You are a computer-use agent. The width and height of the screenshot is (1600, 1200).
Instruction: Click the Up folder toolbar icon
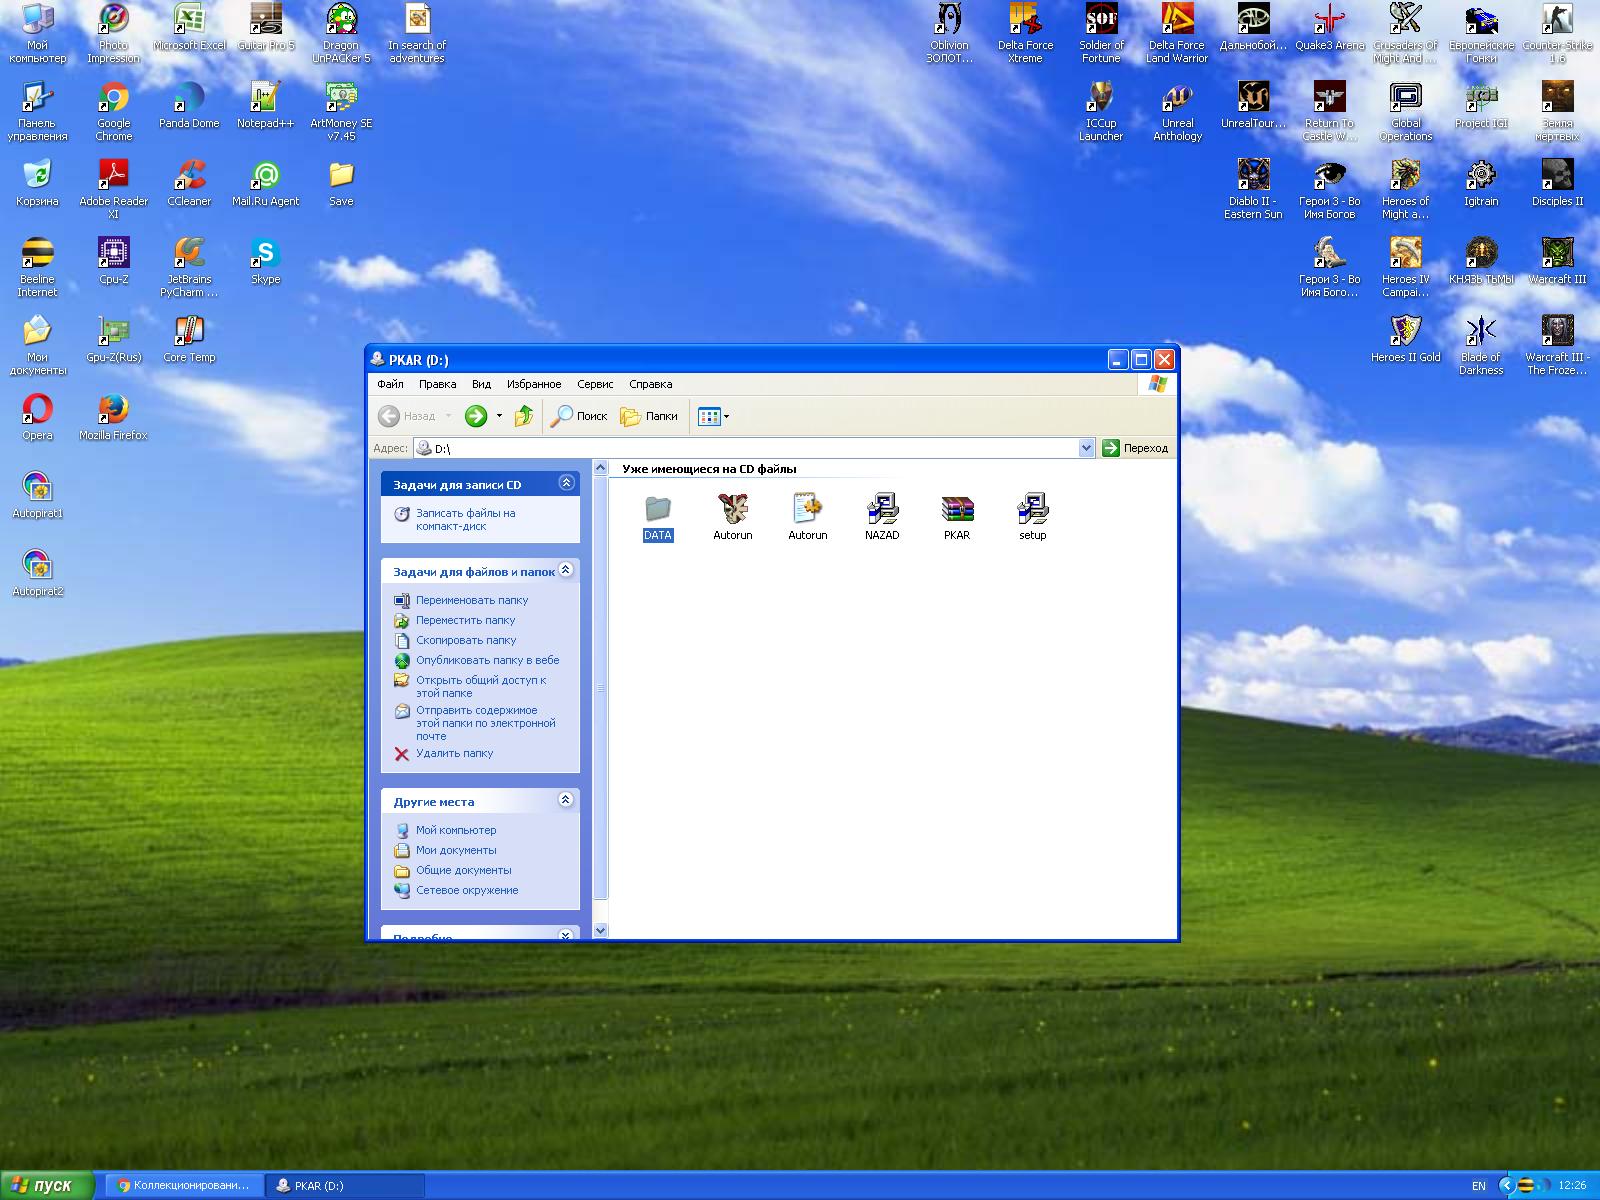(x=523, y=416)
